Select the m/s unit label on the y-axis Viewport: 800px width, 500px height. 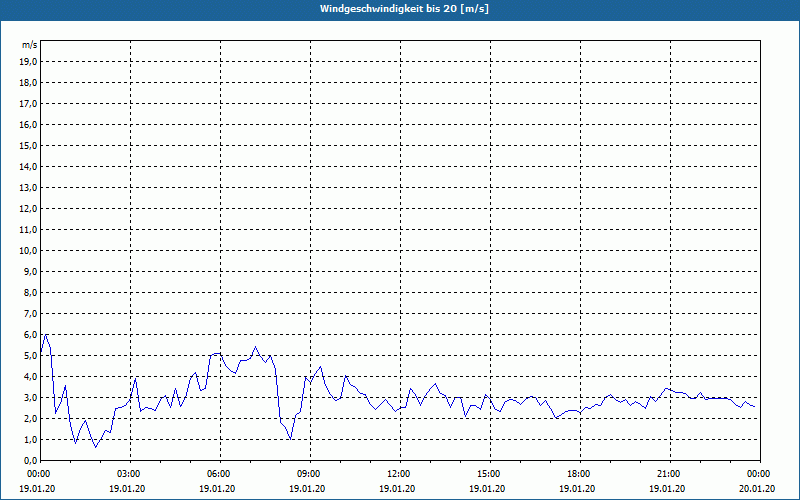tap(29, 45)
